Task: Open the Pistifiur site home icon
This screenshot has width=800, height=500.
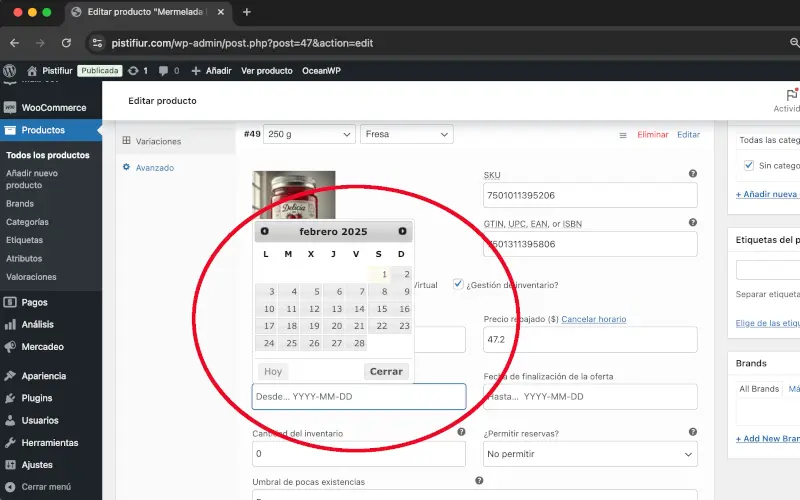Action: click(32, 70)
